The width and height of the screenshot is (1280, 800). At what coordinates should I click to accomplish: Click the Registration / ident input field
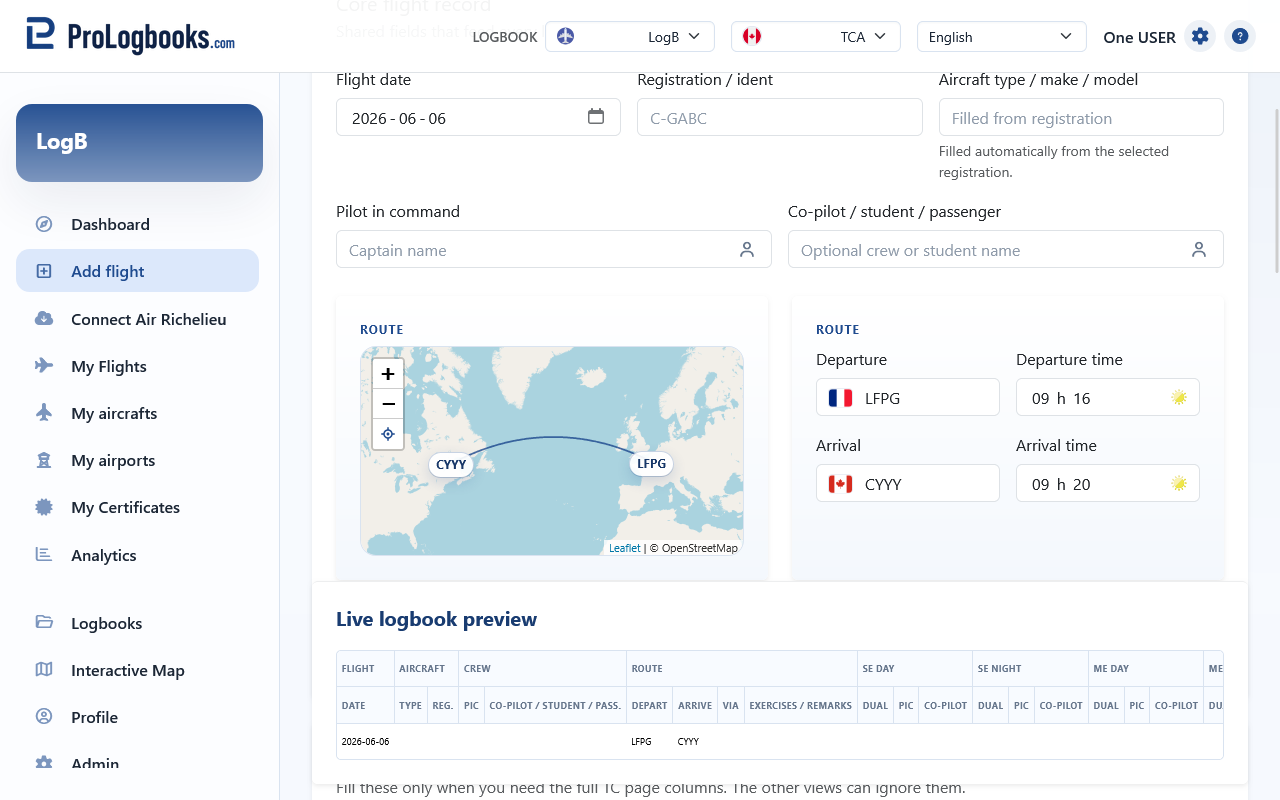(780, 117)
